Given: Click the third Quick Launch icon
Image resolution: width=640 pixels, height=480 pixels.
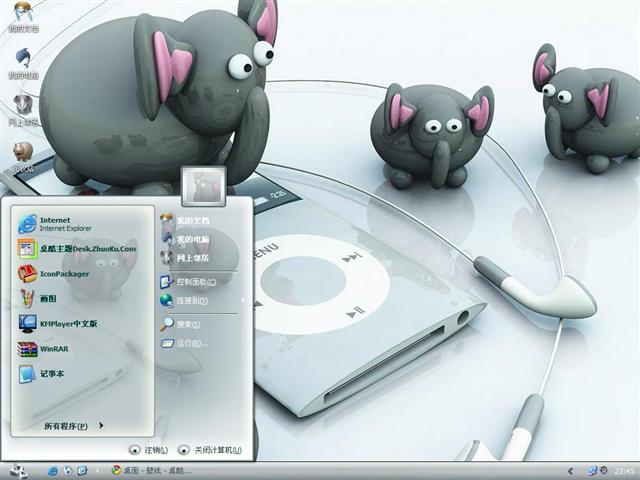Looking at the screenshot, I should [x=82, y=471].
